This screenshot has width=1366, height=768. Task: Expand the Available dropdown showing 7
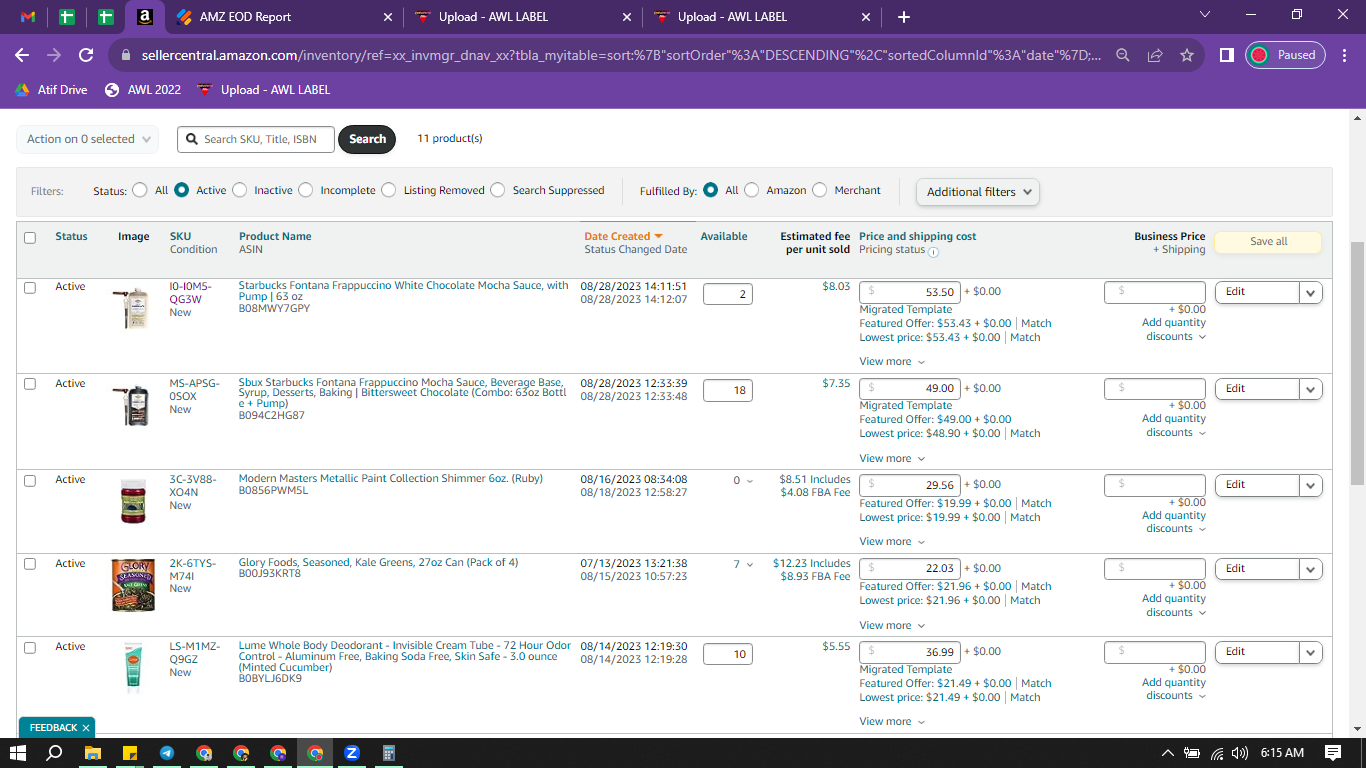tap(744, 565)
